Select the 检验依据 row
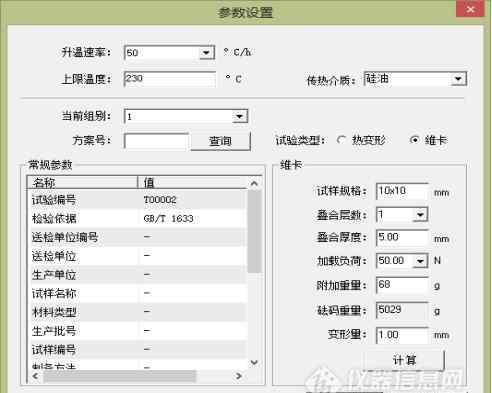 point(137,218)
